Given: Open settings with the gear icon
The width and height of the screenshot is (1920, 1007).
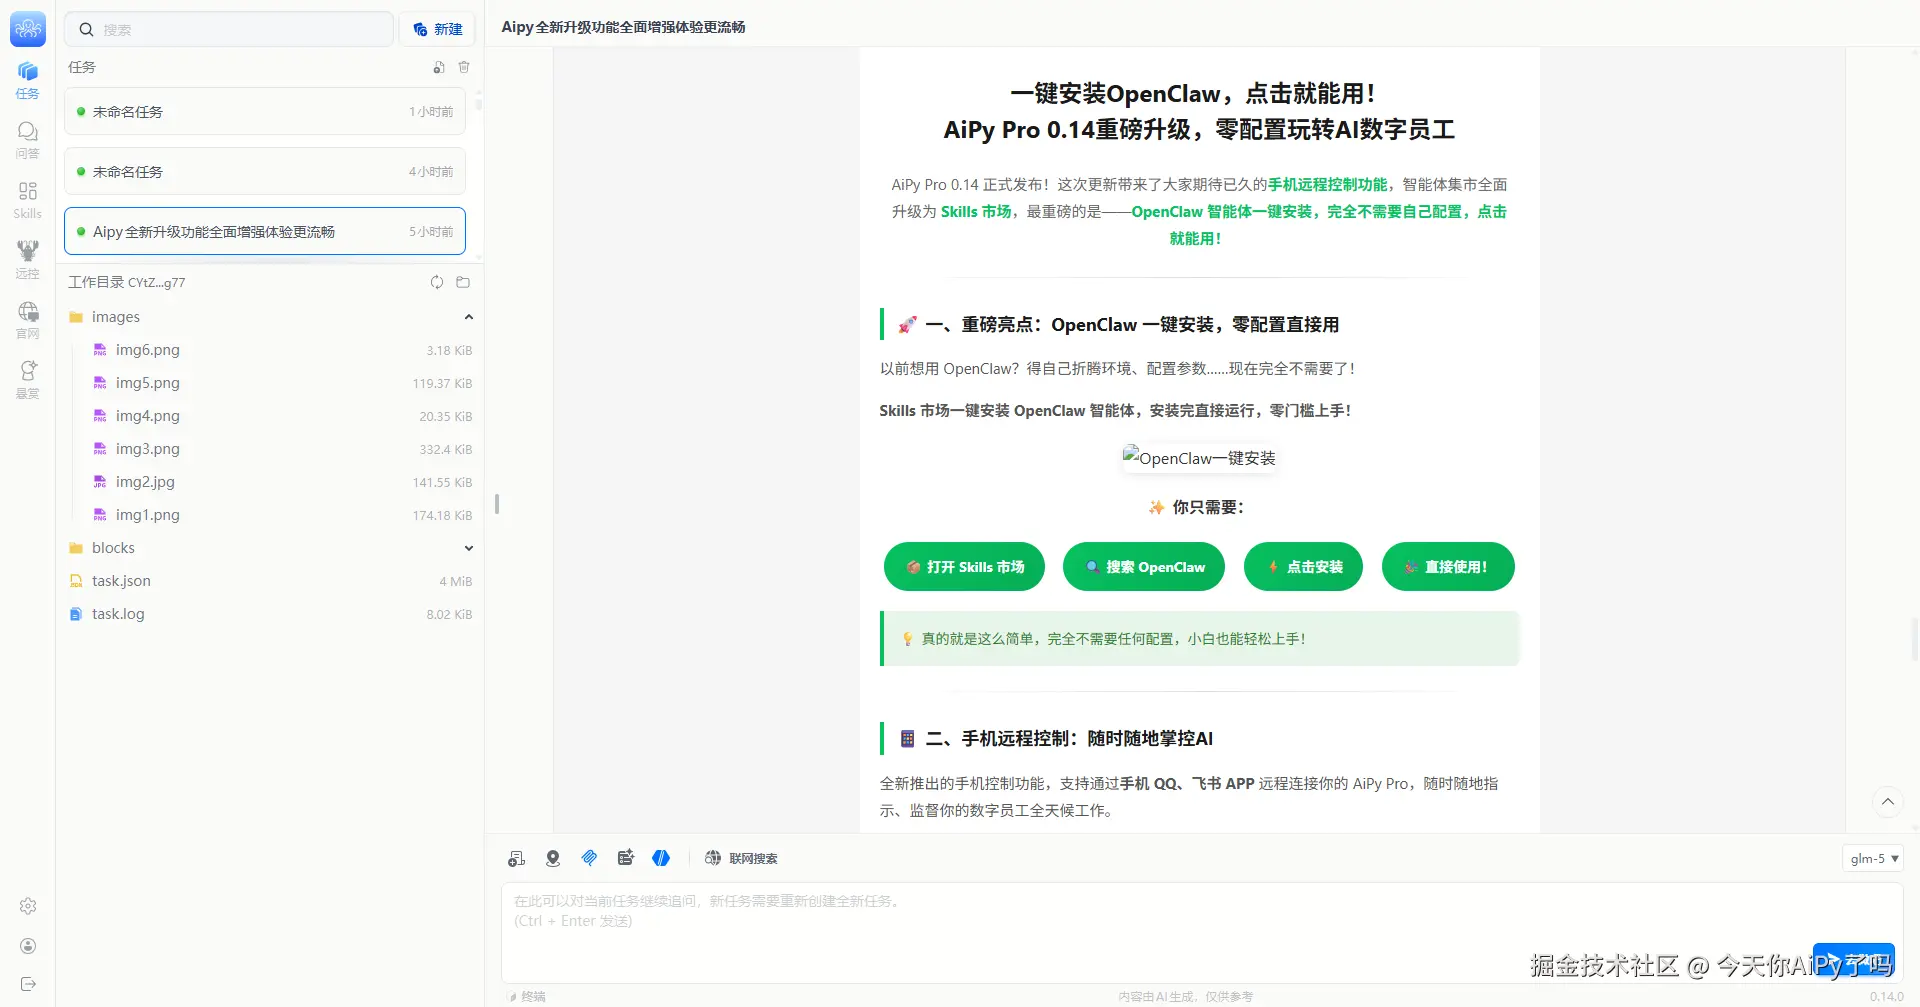Looking at the screenshot, I should (28, 906).
